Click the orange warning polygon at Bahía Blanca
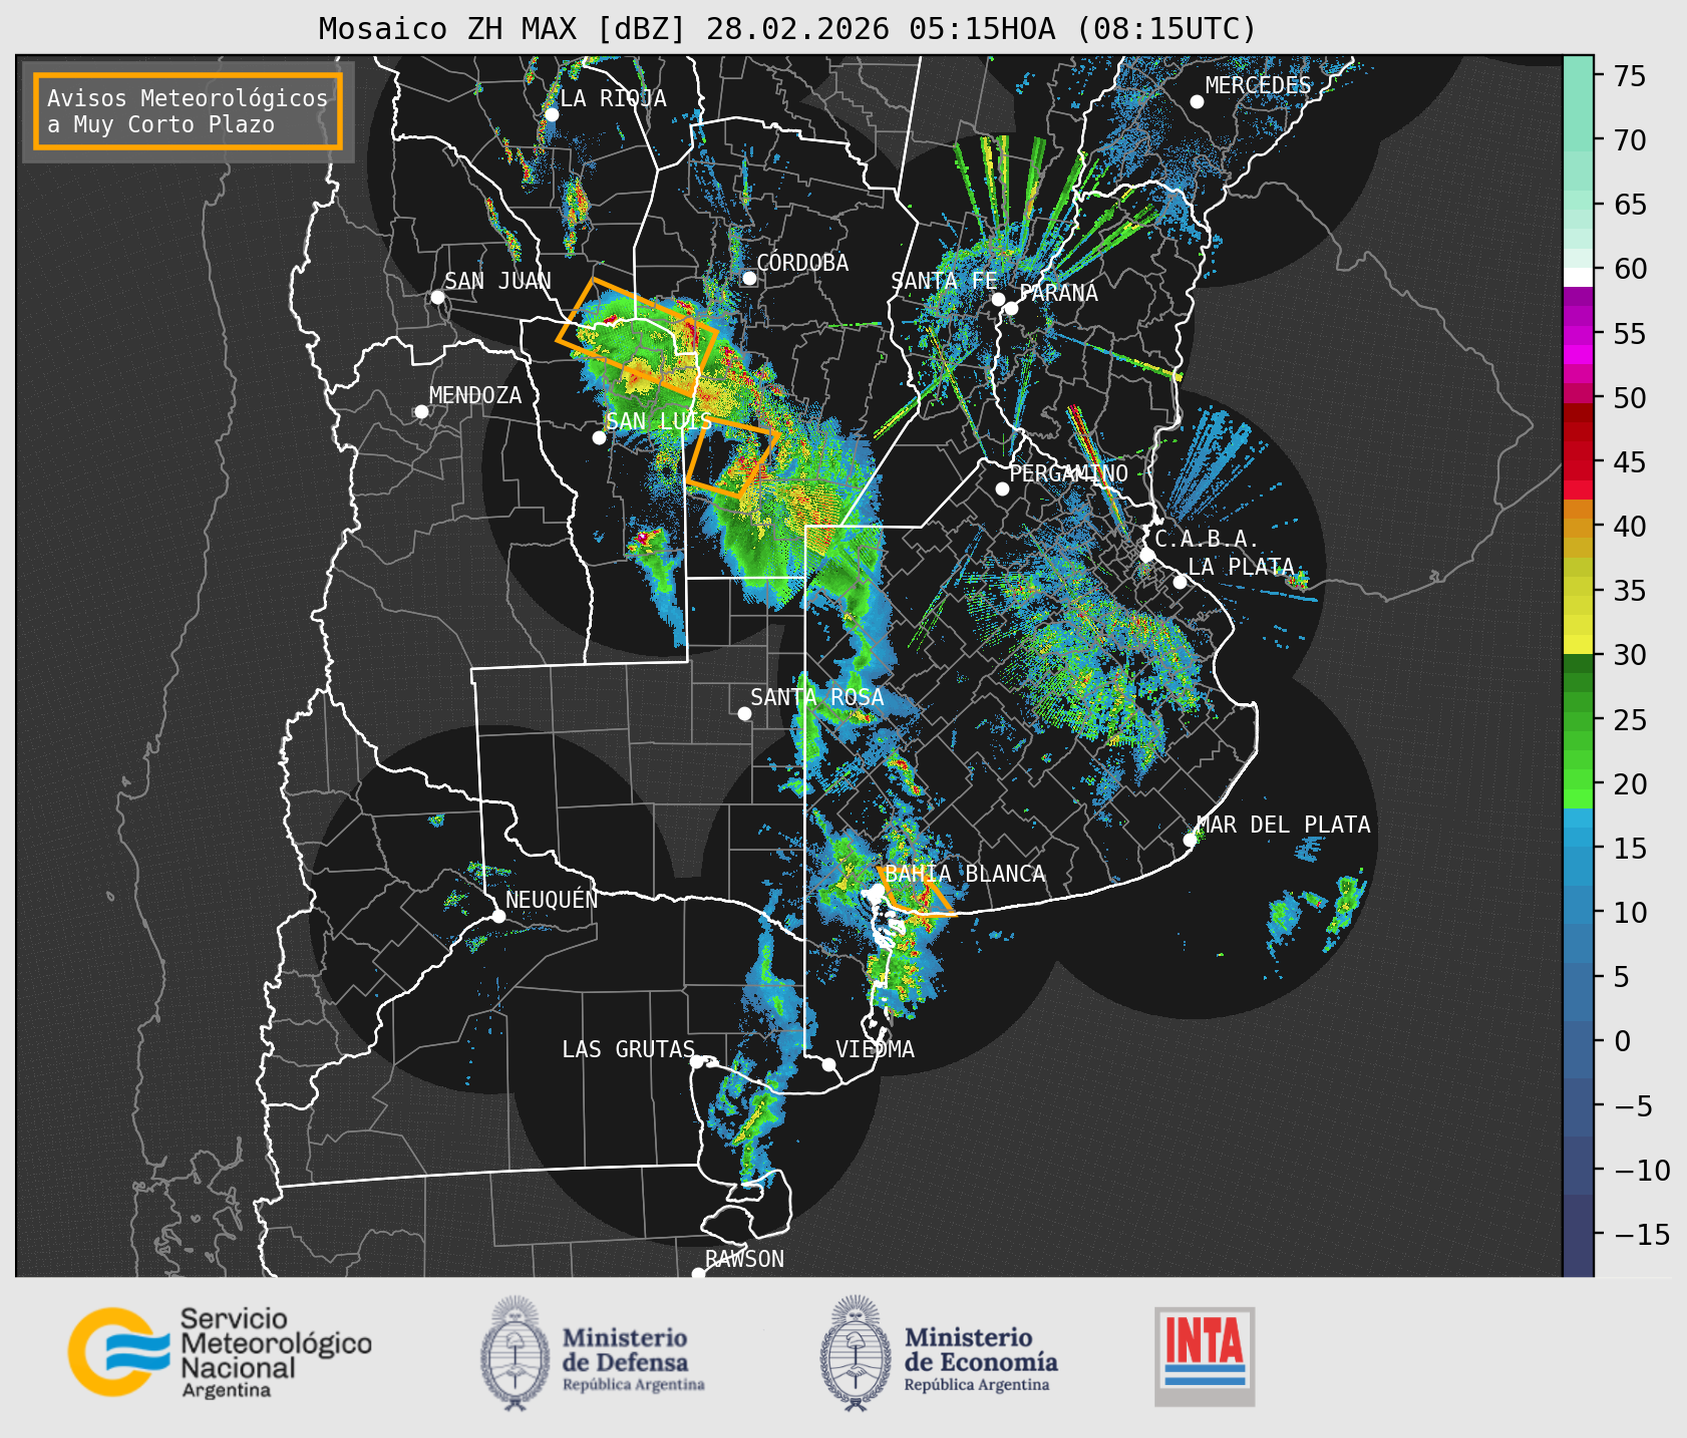This screenshot has width=1687, height=1438. [916, 892]
